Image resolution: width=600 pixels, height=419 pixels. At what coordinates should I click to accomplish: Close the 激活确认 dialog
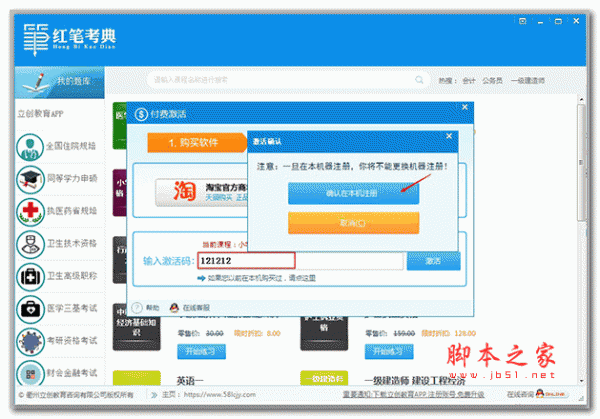click(x=449, y=136)
